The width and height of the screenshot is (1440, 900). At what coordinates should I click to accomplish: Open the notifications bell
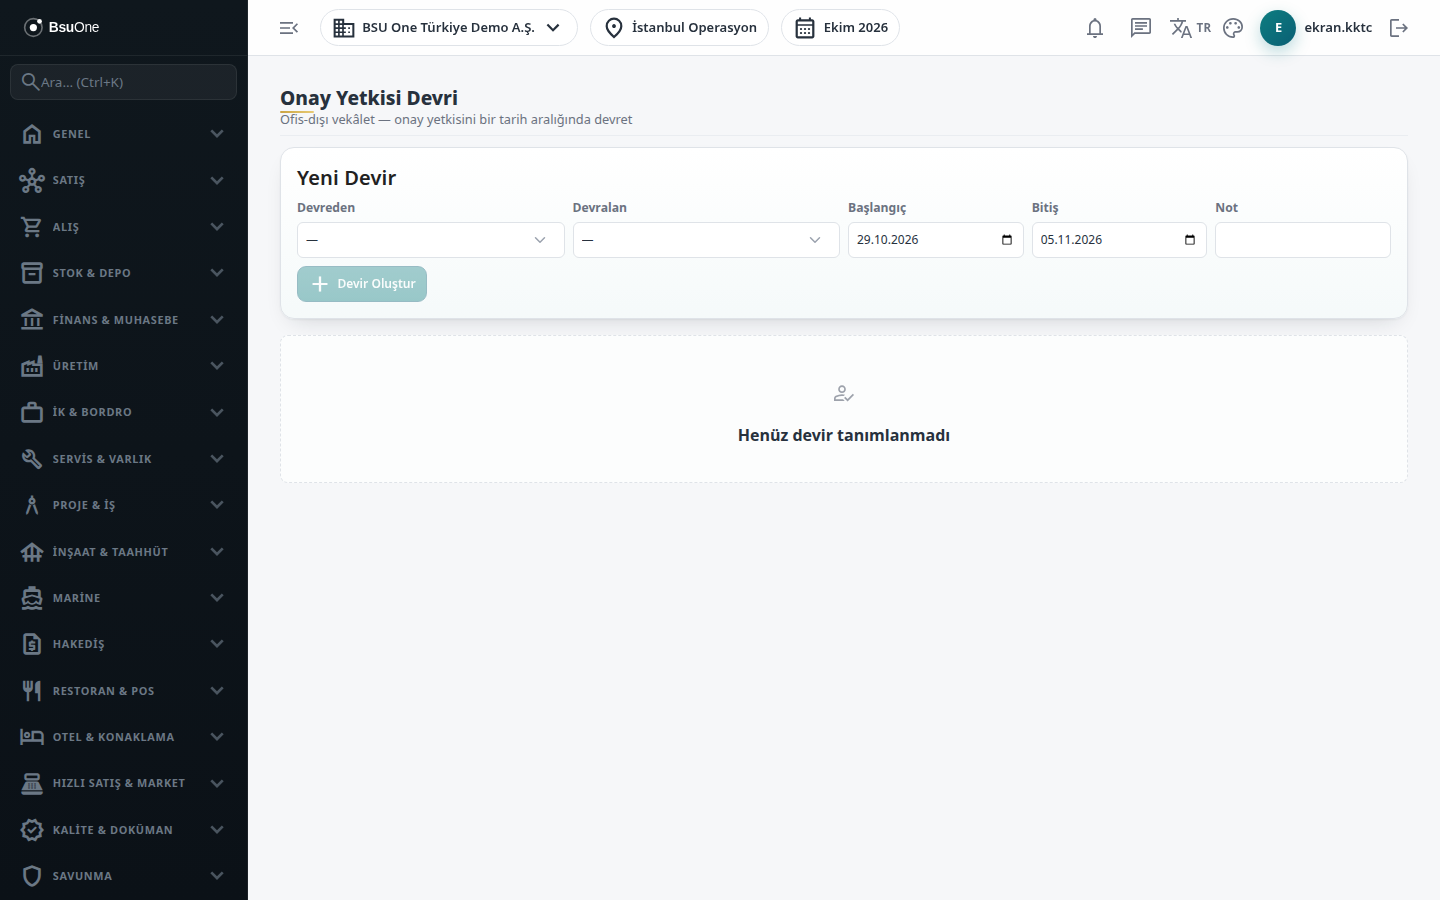(x=1095, y=28)
